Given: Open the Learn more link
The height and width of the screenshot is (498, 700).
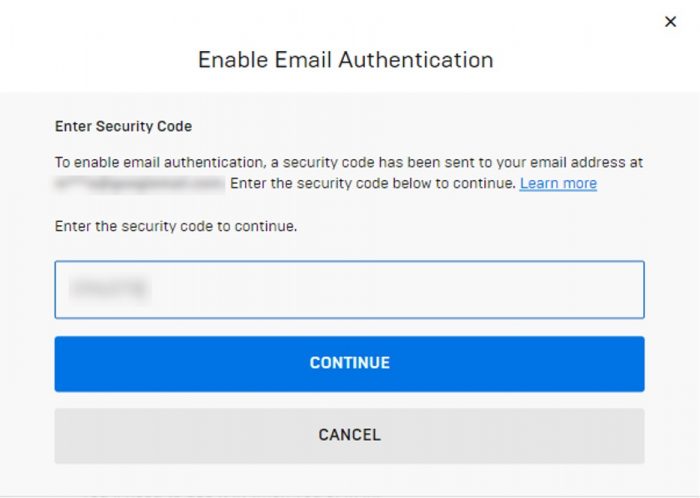Looking at the screenshot, I should tap(558, 184).
